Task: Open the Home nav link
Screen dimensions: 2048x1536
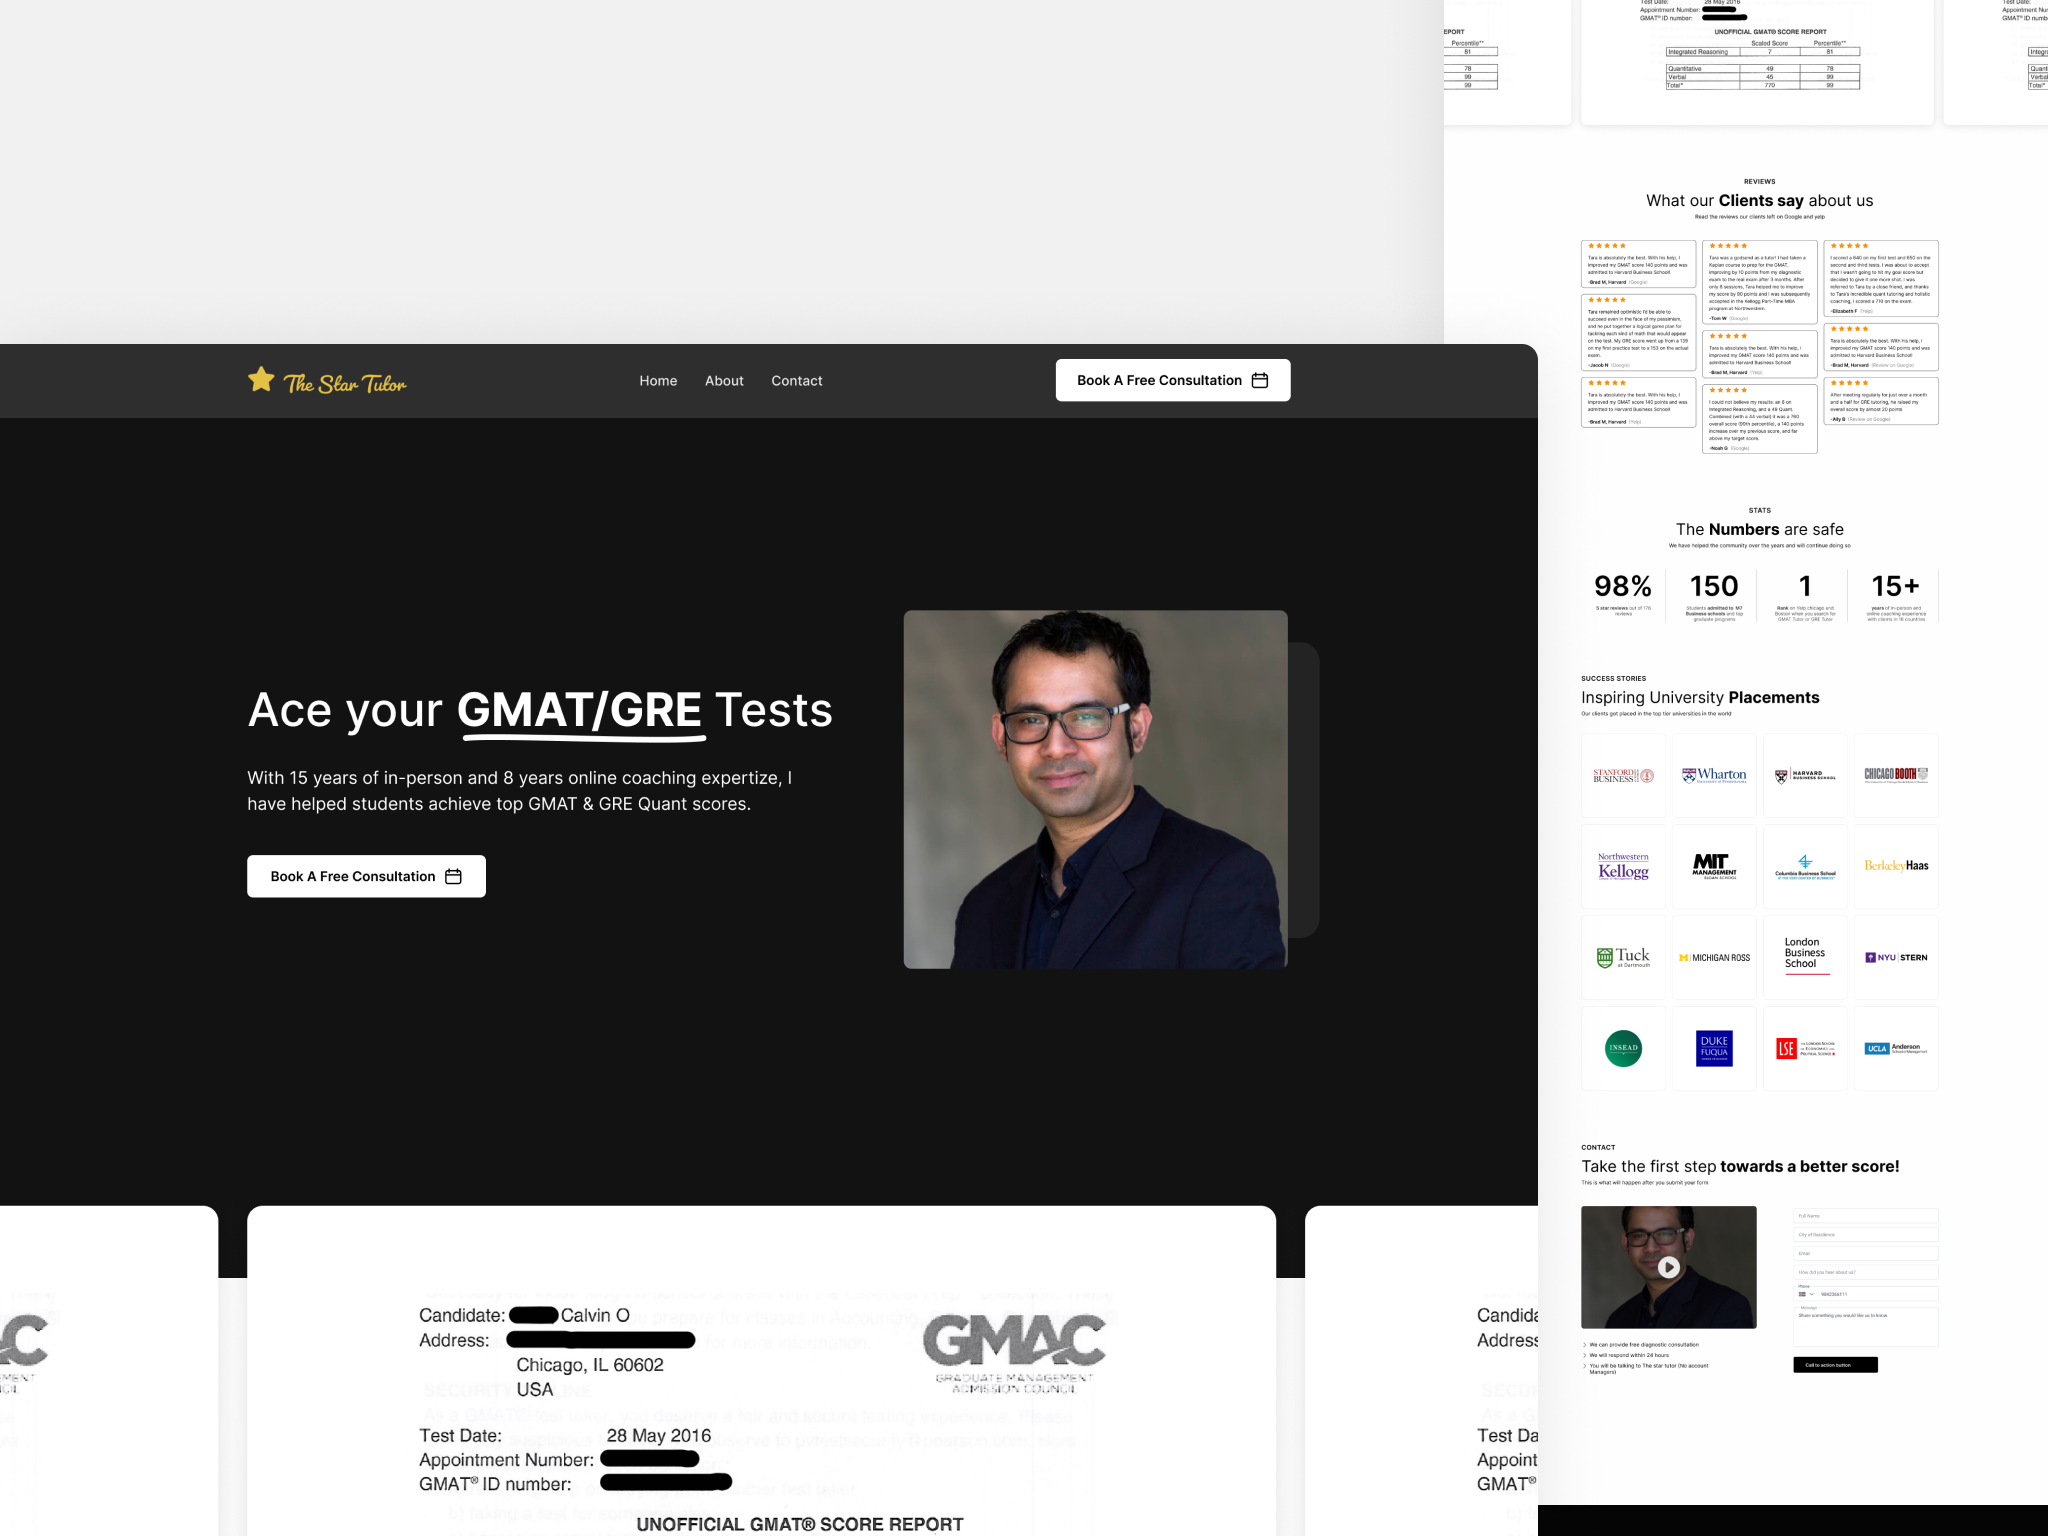Action: click(658, 381)
